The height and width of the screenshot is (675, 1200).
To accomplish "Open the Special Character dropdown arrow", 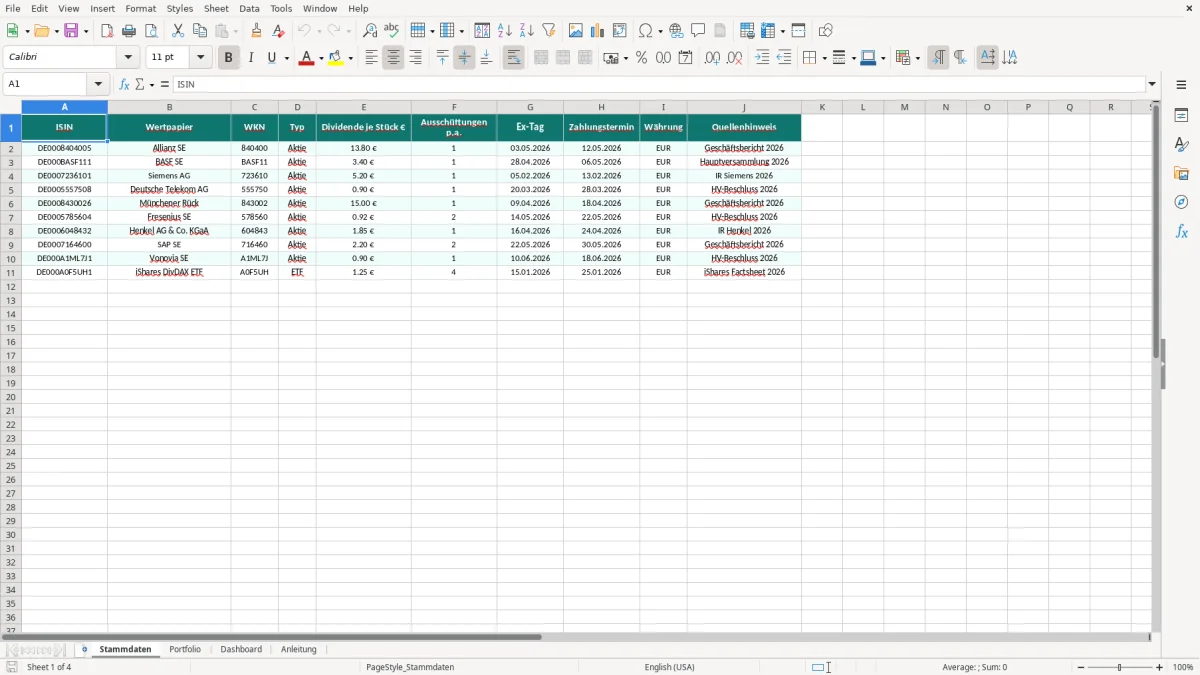I will tap(661, 31).
